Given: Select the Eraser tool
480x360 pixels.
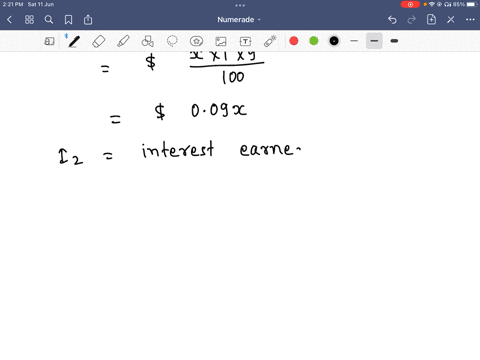Looking at the screenshot, I should 99,41.
